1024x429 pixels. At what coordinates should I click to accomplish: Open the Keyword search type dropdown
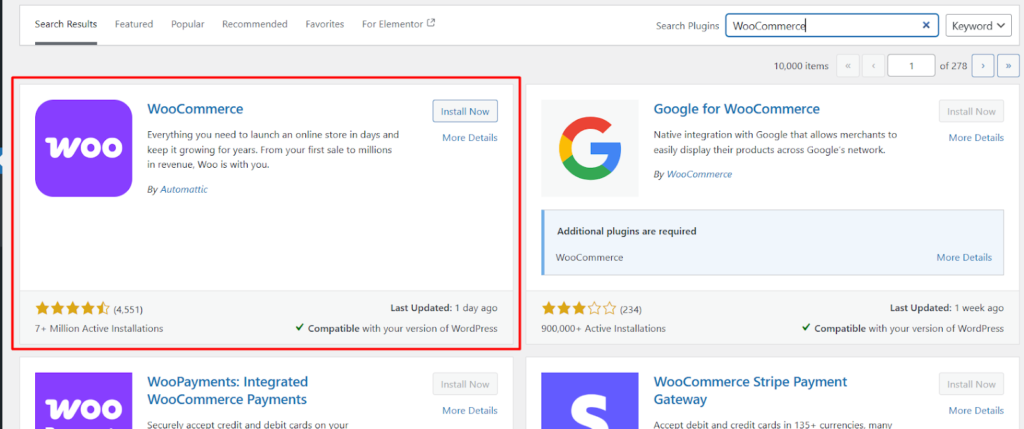[x=978, y=25]
